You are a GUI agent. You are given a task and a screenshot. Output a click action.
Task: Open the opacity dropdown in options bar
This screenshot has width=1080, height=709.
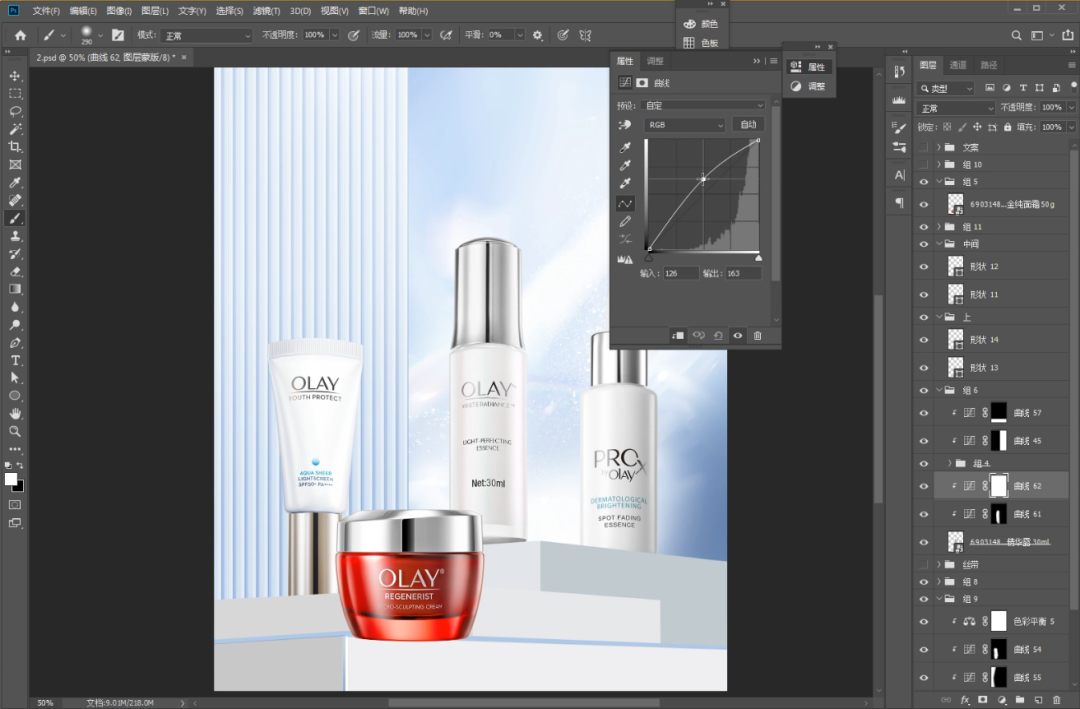pyautogui.click(x=335, y=35)
